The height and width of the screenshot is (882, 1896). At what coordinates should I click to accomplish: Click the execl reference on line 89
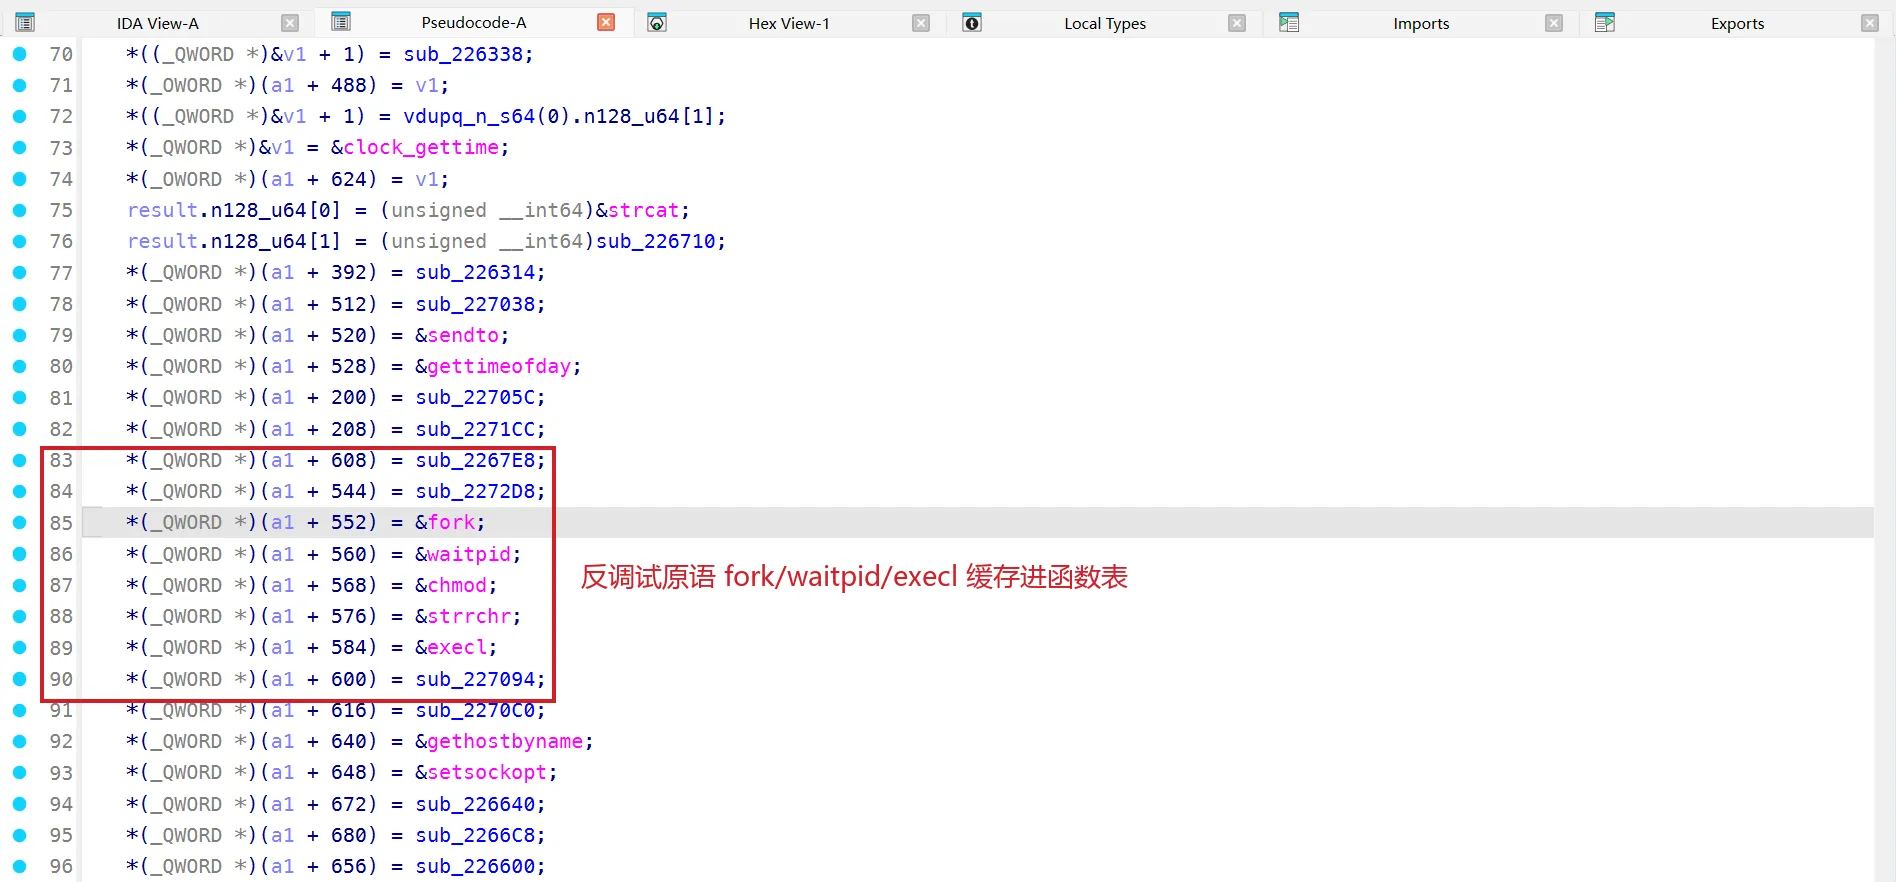tap(457, 647)
